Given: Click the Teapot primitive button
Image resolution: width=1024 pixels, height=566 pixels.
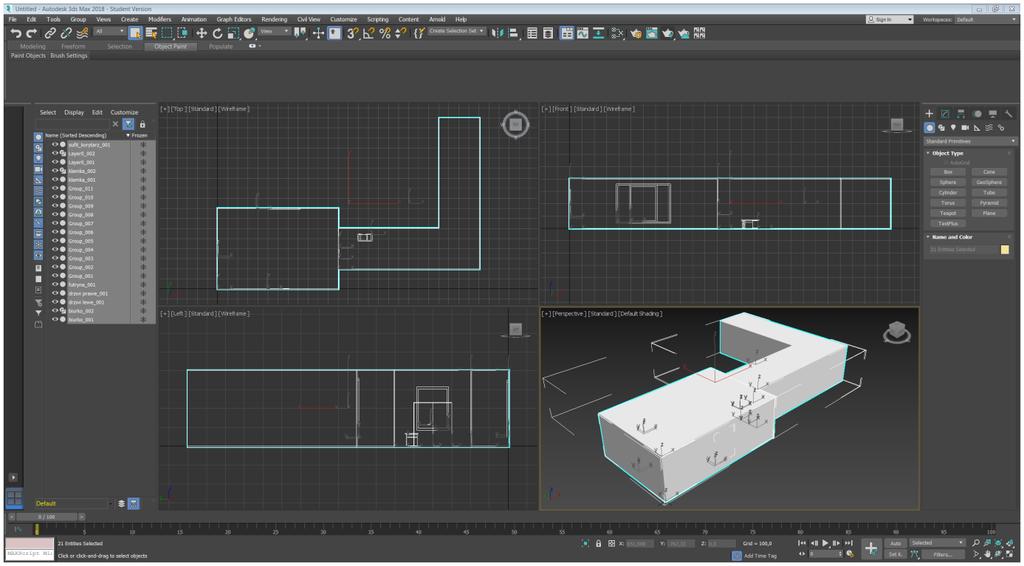Looking at the screenshot, I should click(x=948, y=213).
